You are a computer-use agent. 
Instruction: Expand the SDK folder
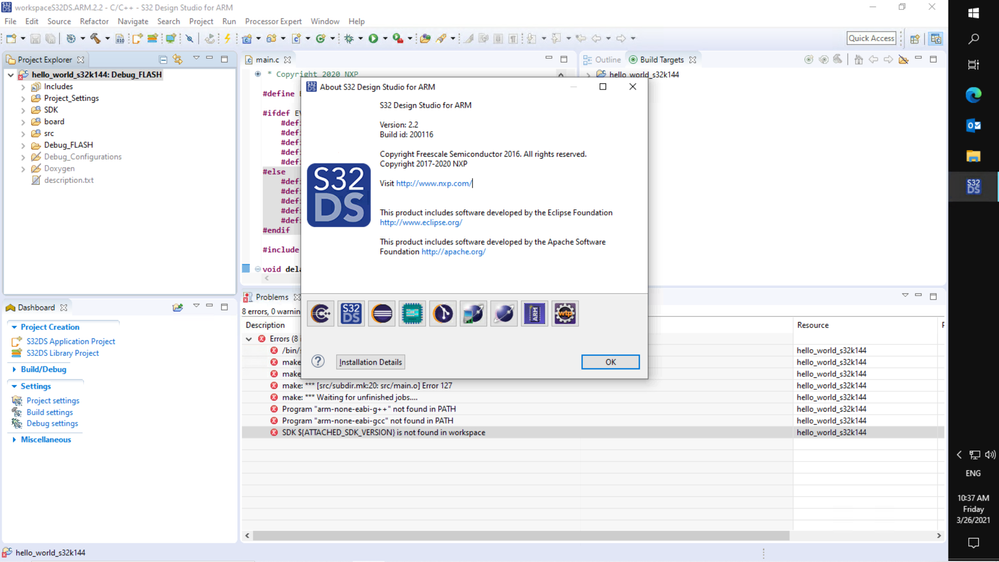click(x=23, y=110)
